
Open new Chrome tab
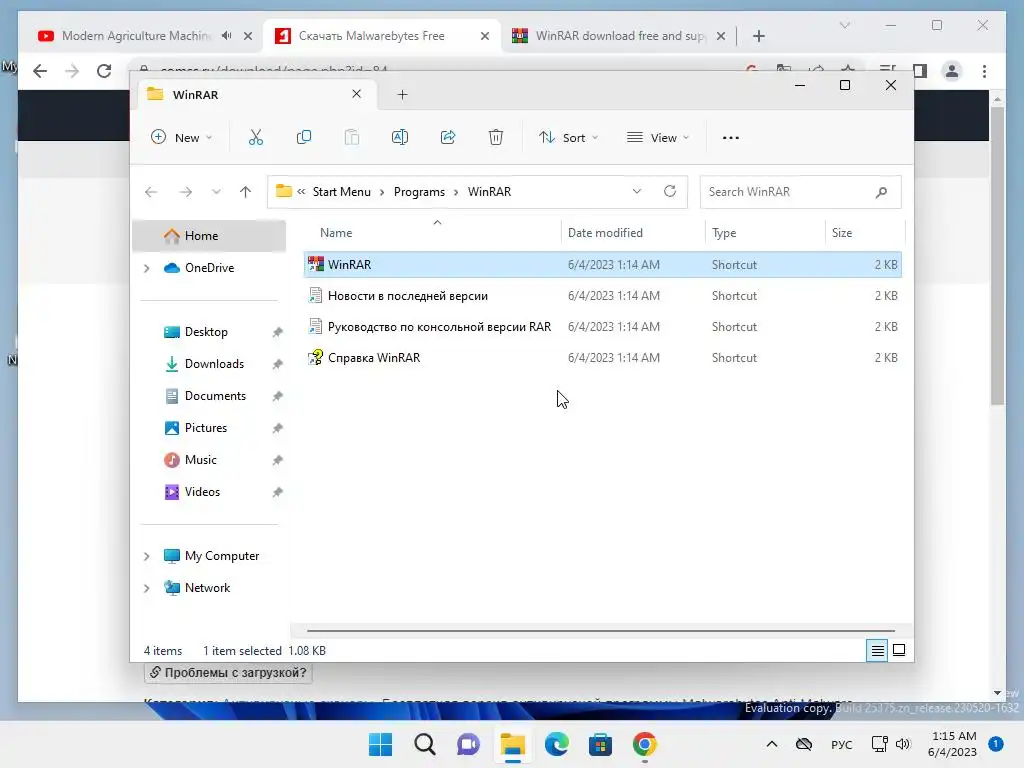(758, 36)
